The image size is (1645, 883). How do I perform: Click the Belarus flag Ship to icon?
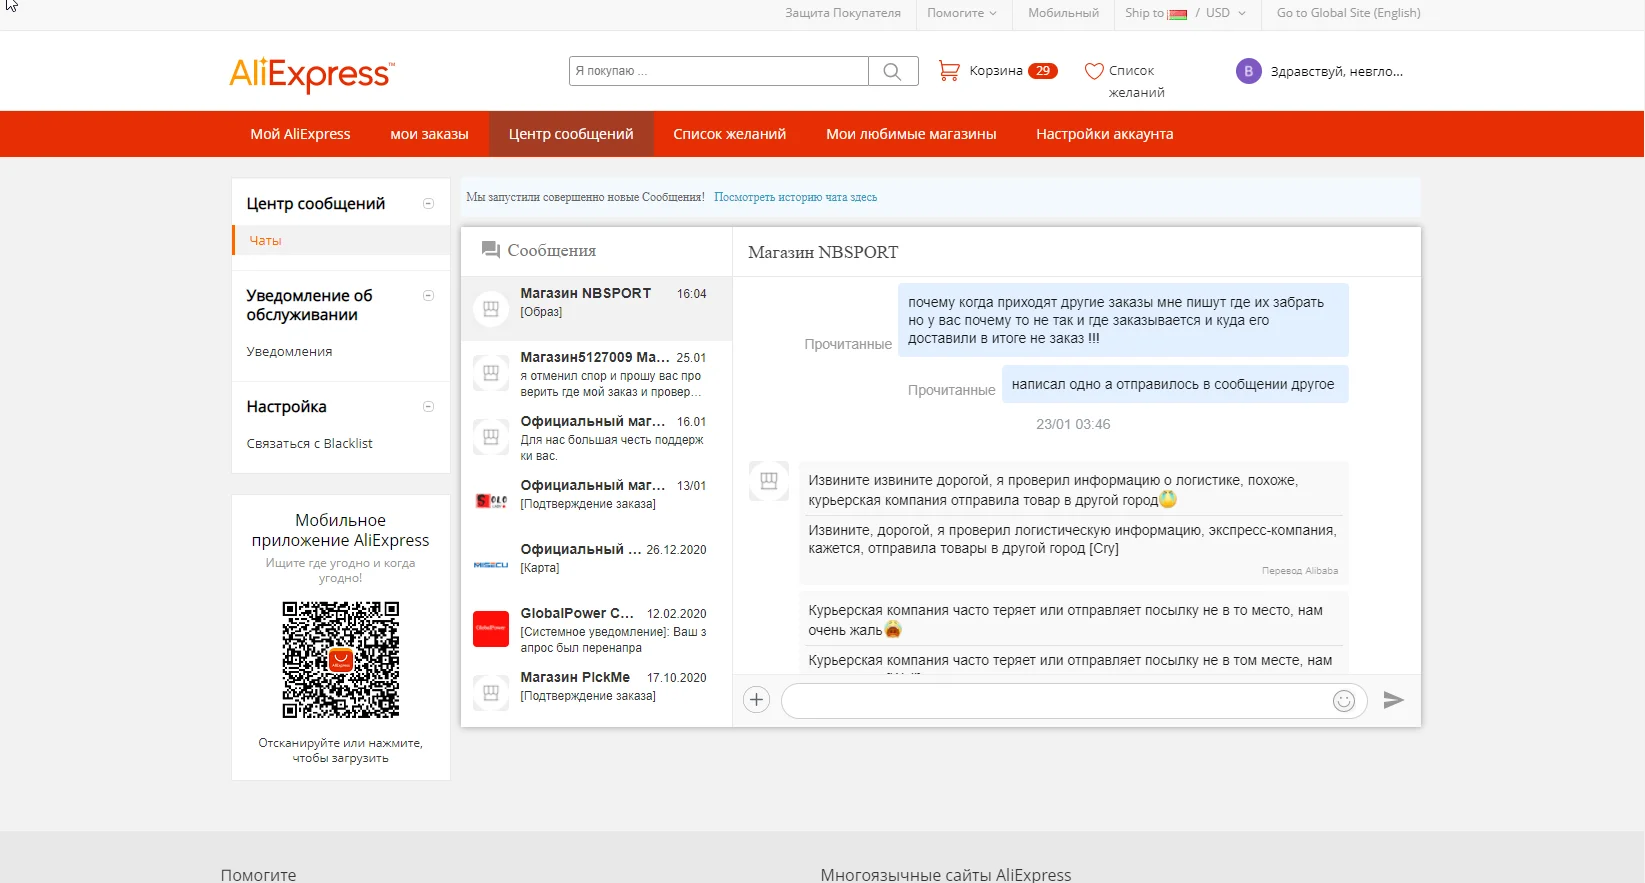click(1177, 14)
